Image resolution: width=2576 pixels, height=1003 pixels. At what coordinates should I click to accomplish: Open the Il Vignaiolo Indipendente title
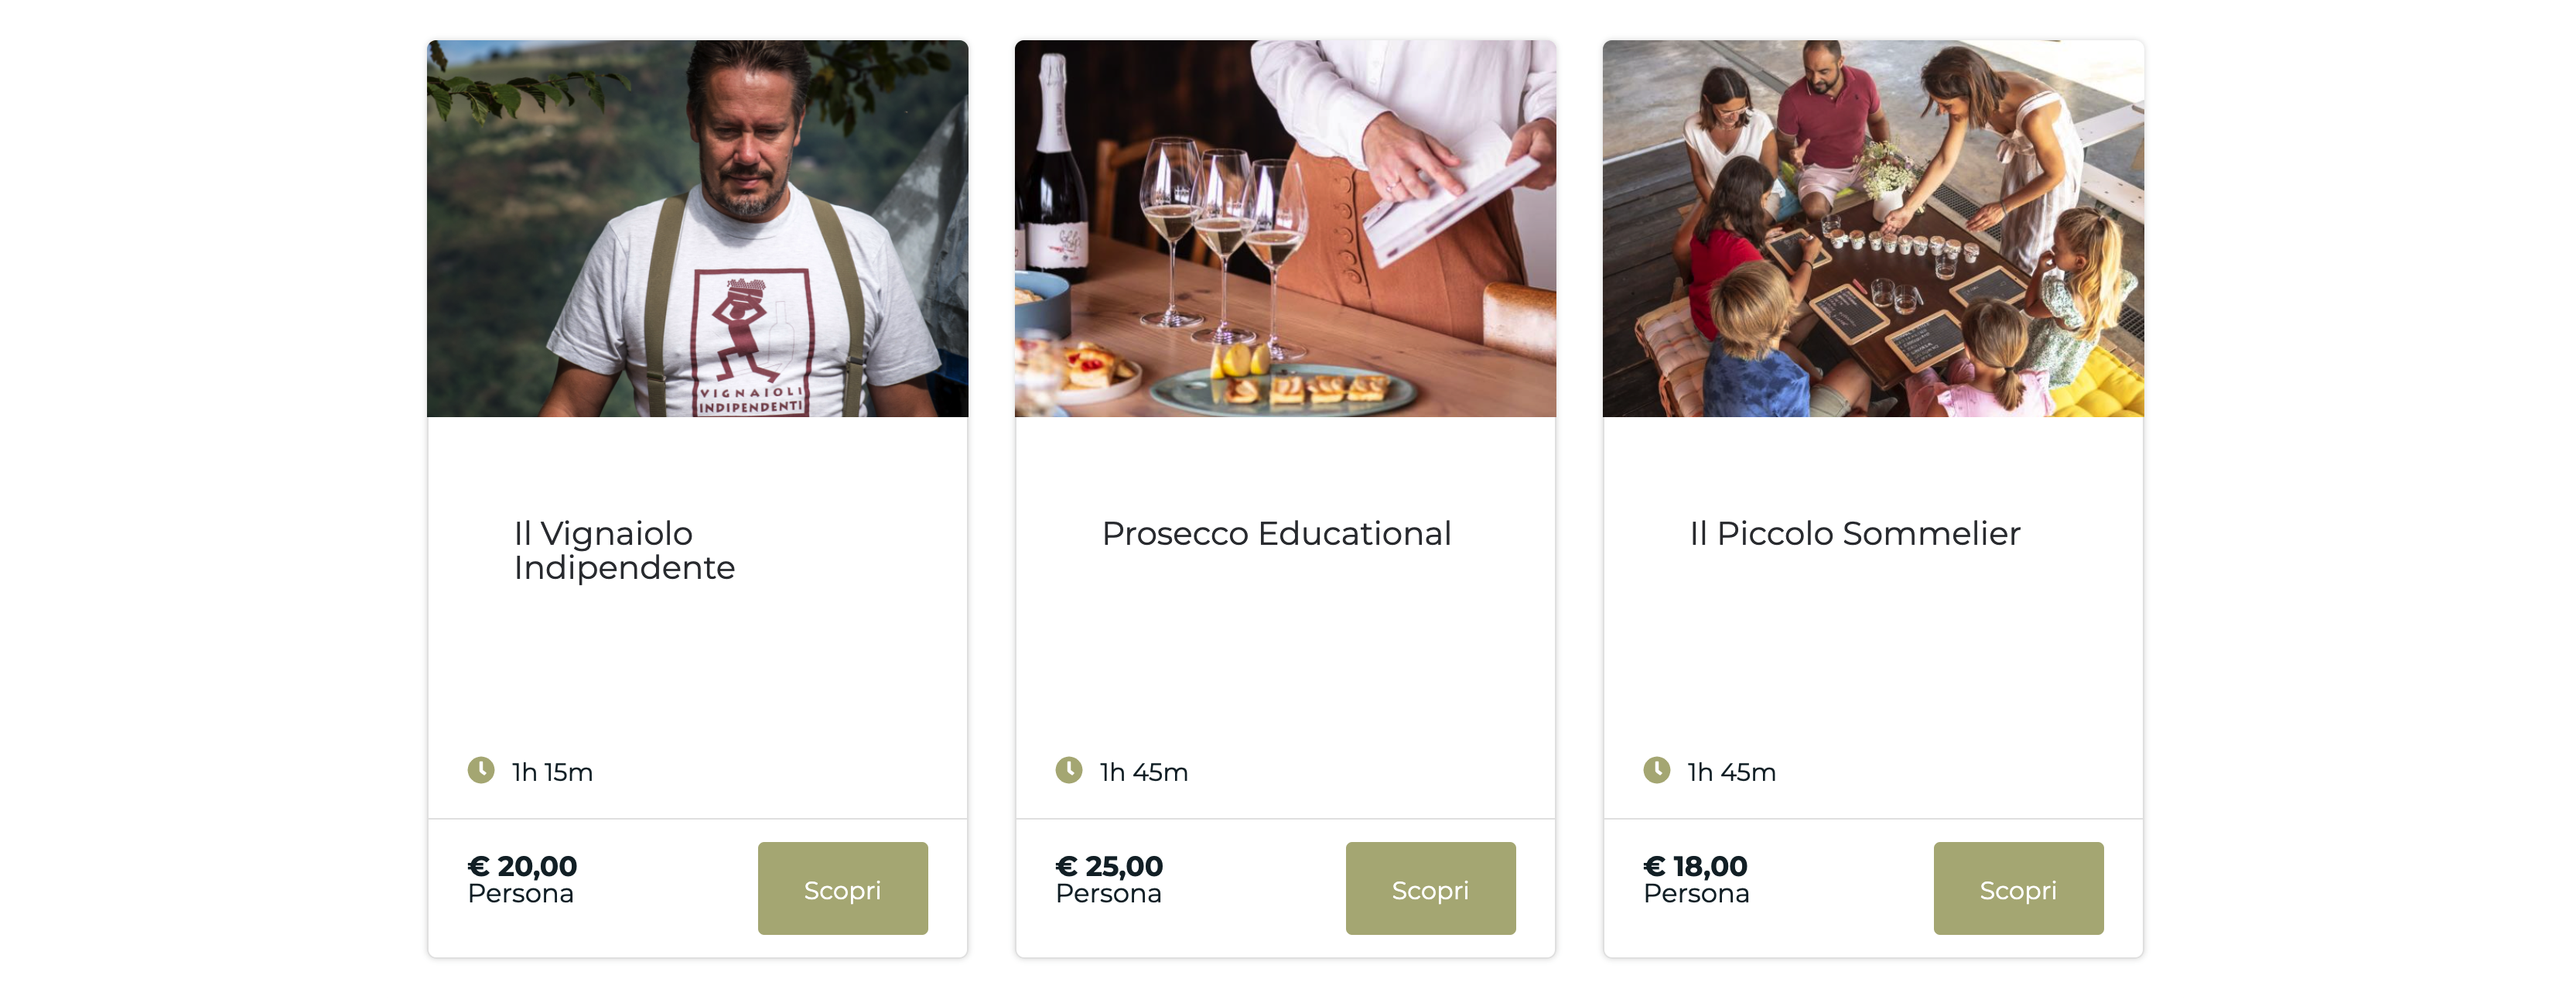point(624,550)
